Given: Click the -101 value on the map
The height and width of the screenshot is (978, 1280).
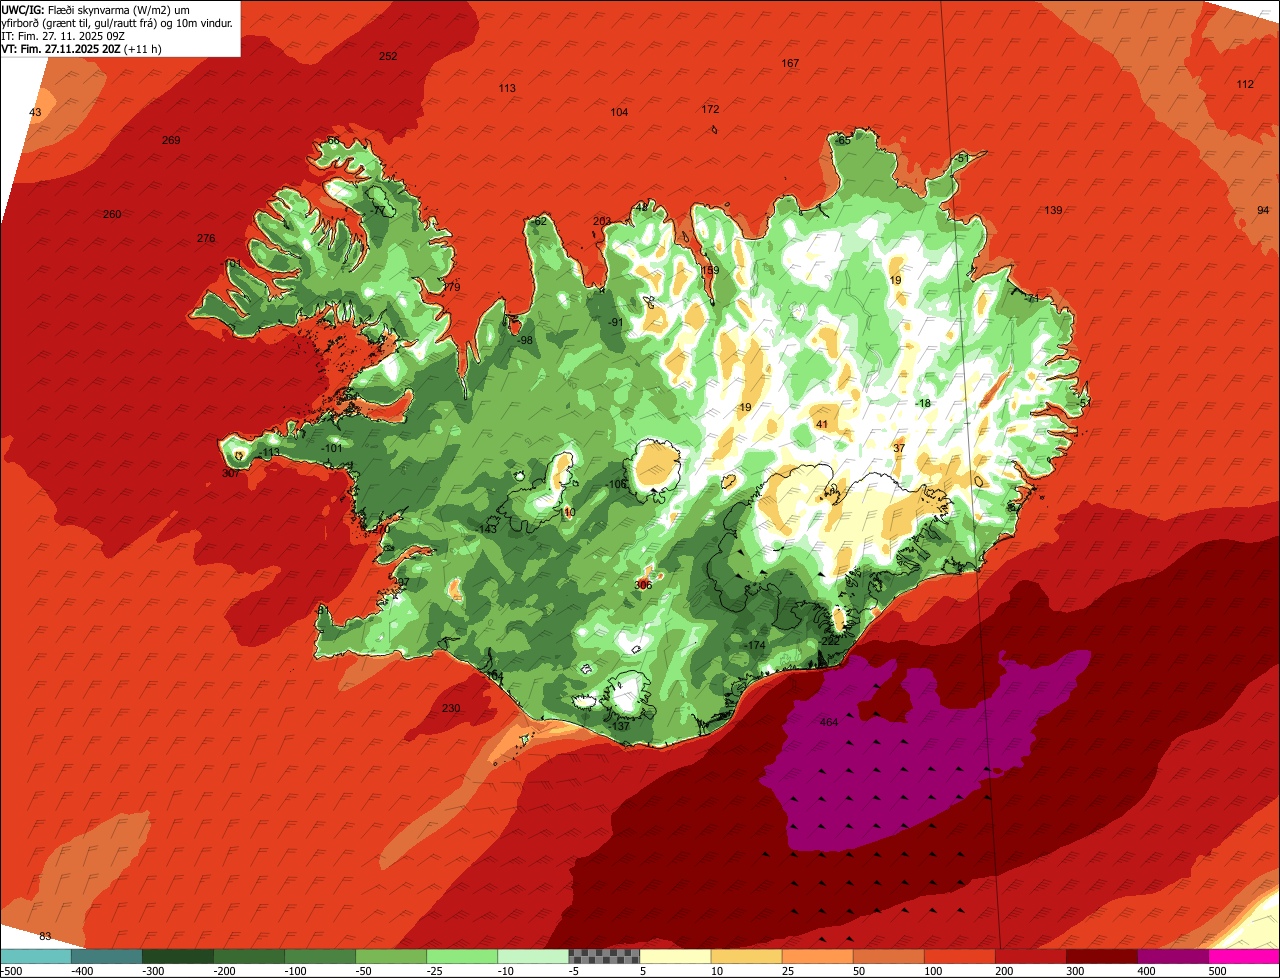Looking at the screenshot, I should [333, 448].
